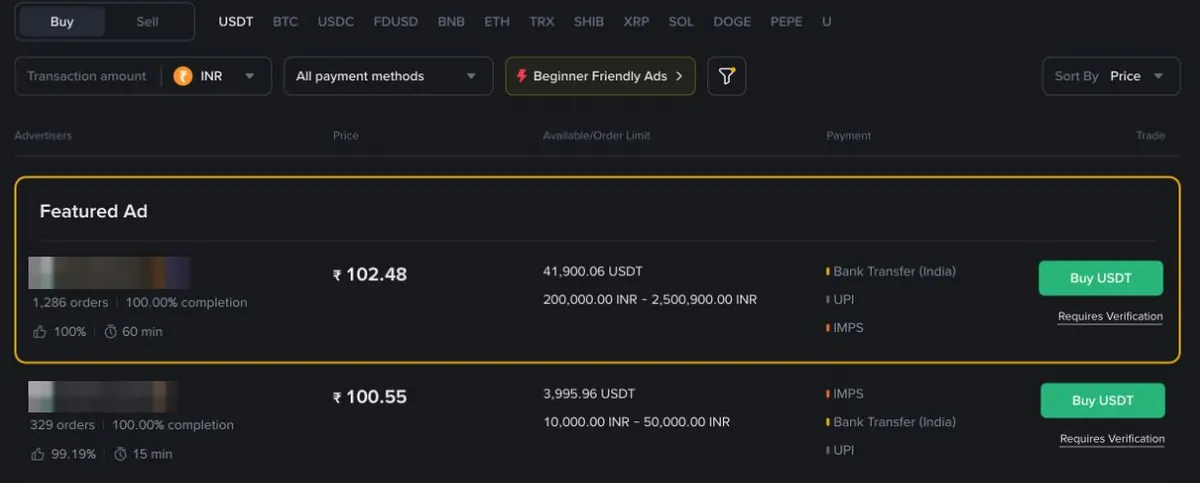Select the FDUSD tab

pyautogui.click(x=396, y=21)
